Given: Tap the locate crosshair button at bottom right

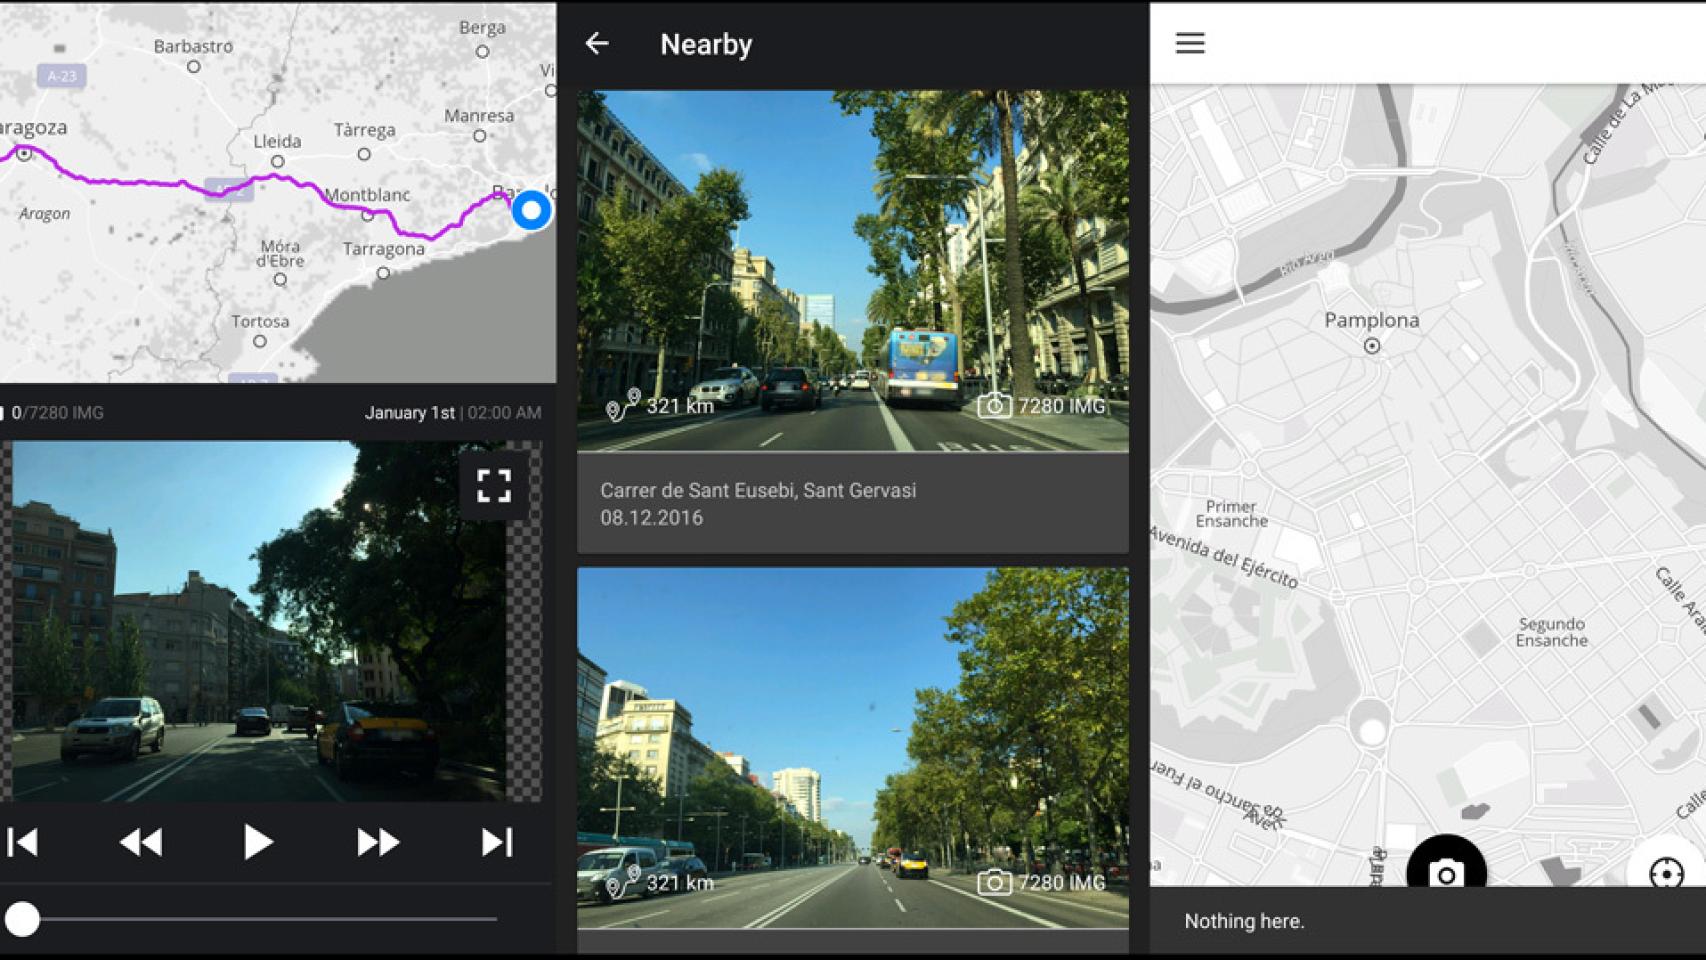Looking at the screenshot, I should point(1668,874).
